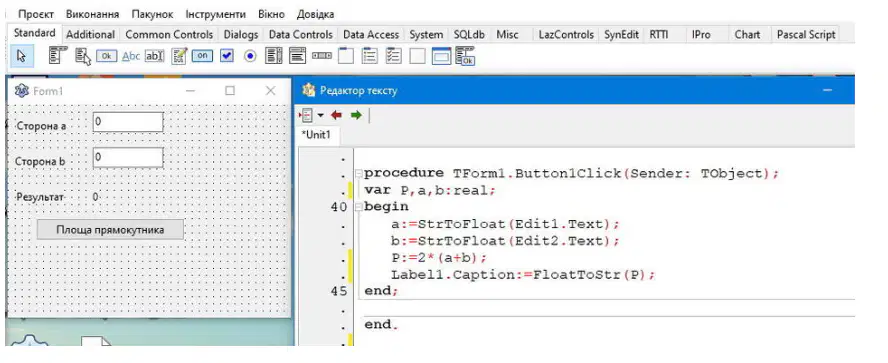Viewport: 888px width, 363px height.
Task: Switch to the IPro palette tab
Action: click(x=701, y=35)
